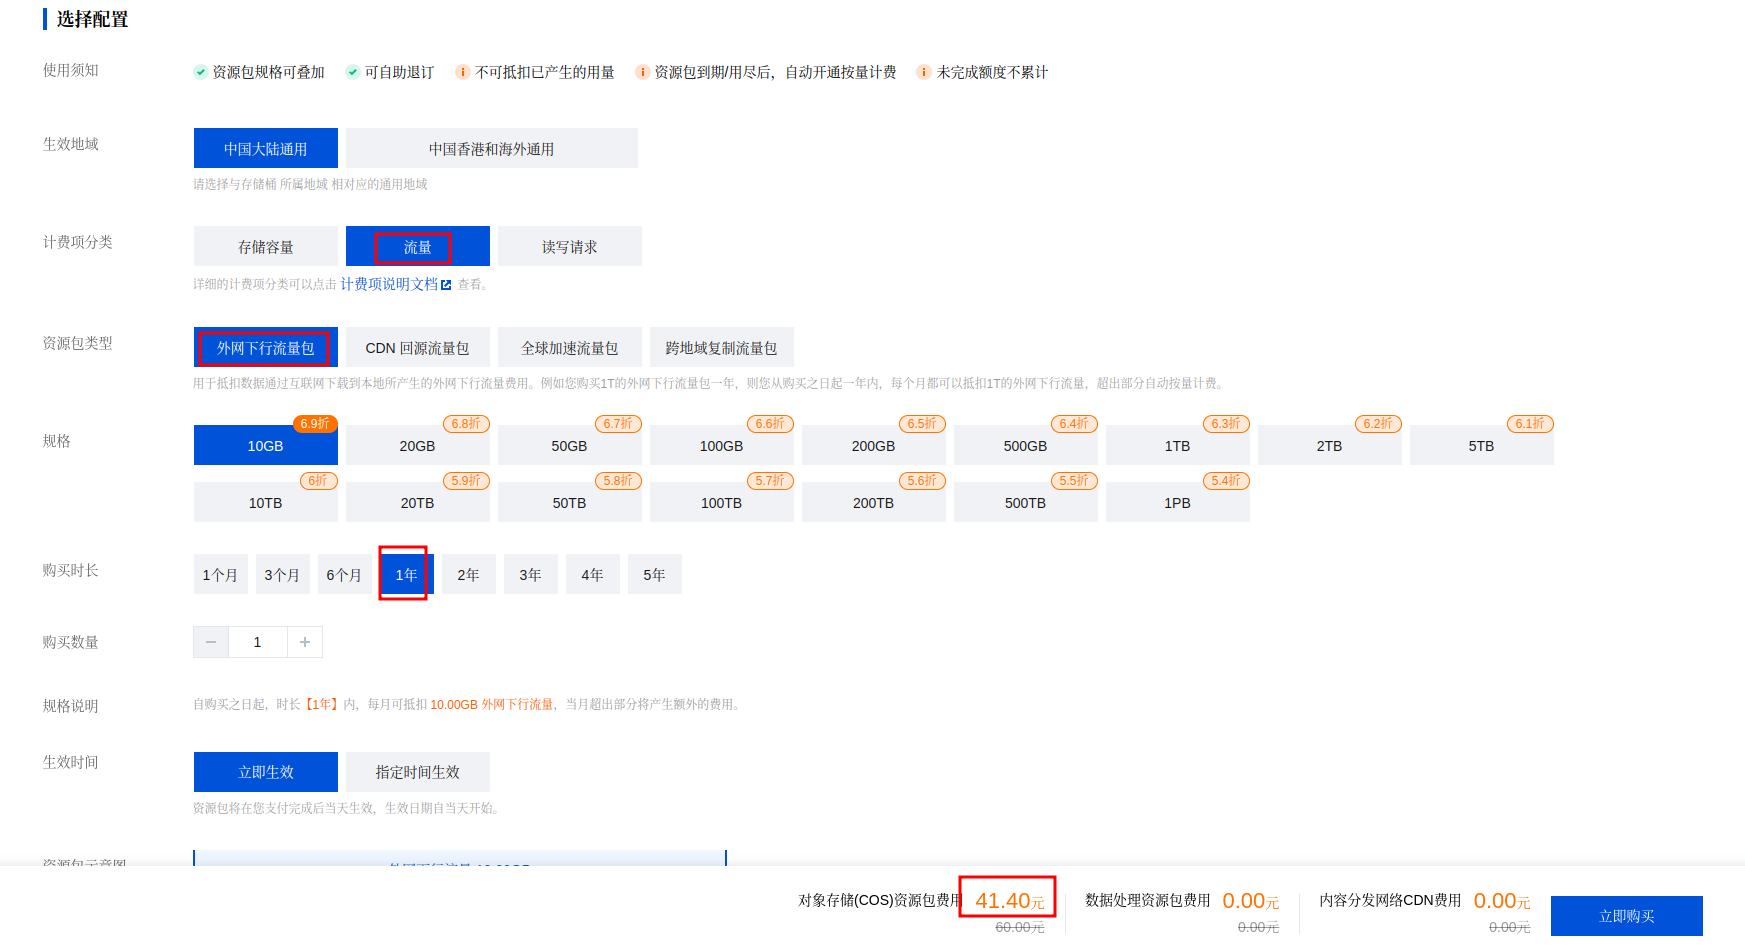
Task: Click the green check icon beside 可自助退订
Action: point(353,72)
